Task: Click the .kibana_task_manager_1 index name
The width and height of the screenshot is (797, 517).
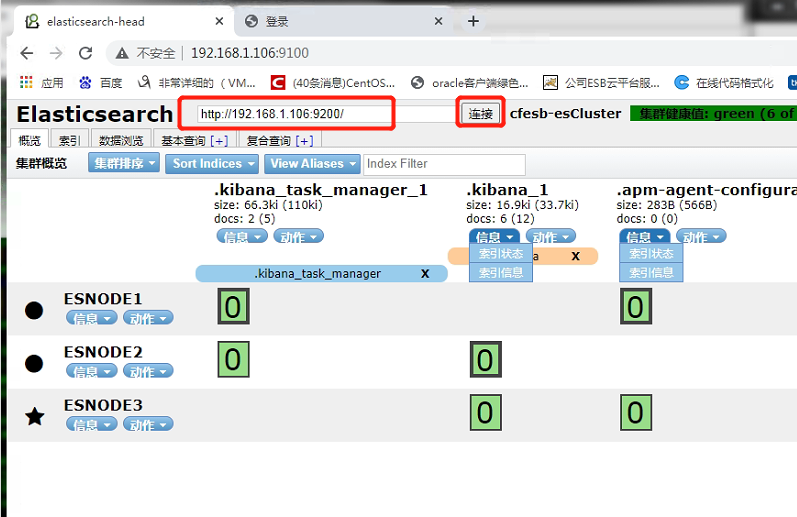Action: [x=321, y=190]
